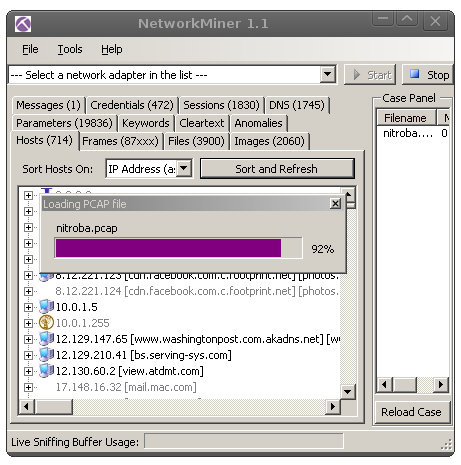This screenshot has height=465, width=461.
Task: Expand the 10.0.1.5 host node
Action: click(x=29, y=307)
